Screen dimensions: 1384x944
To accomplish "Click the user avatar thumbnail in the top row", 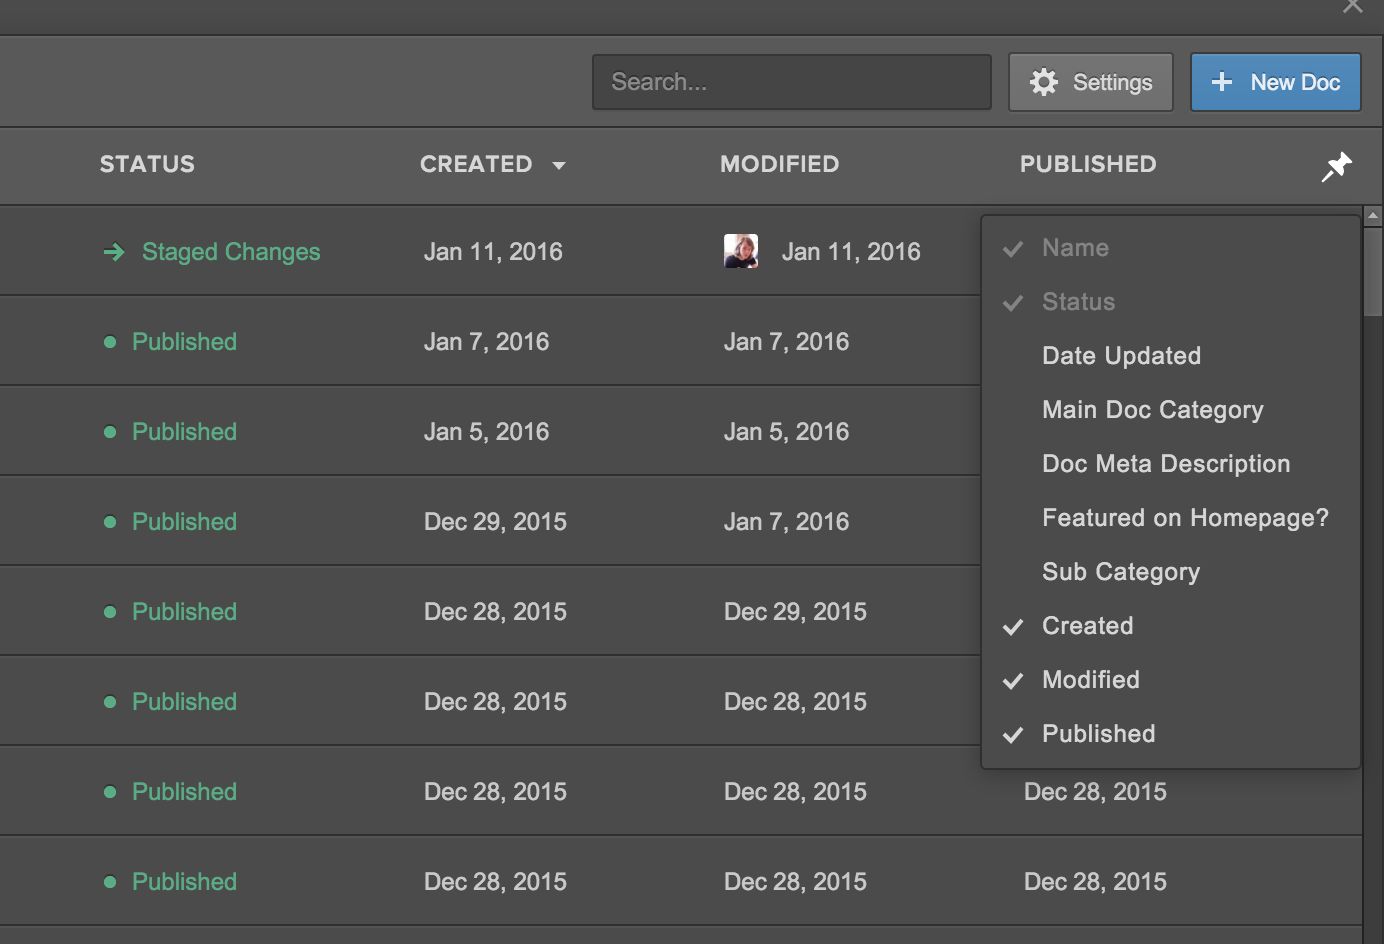I will click(x=740, y=251).
